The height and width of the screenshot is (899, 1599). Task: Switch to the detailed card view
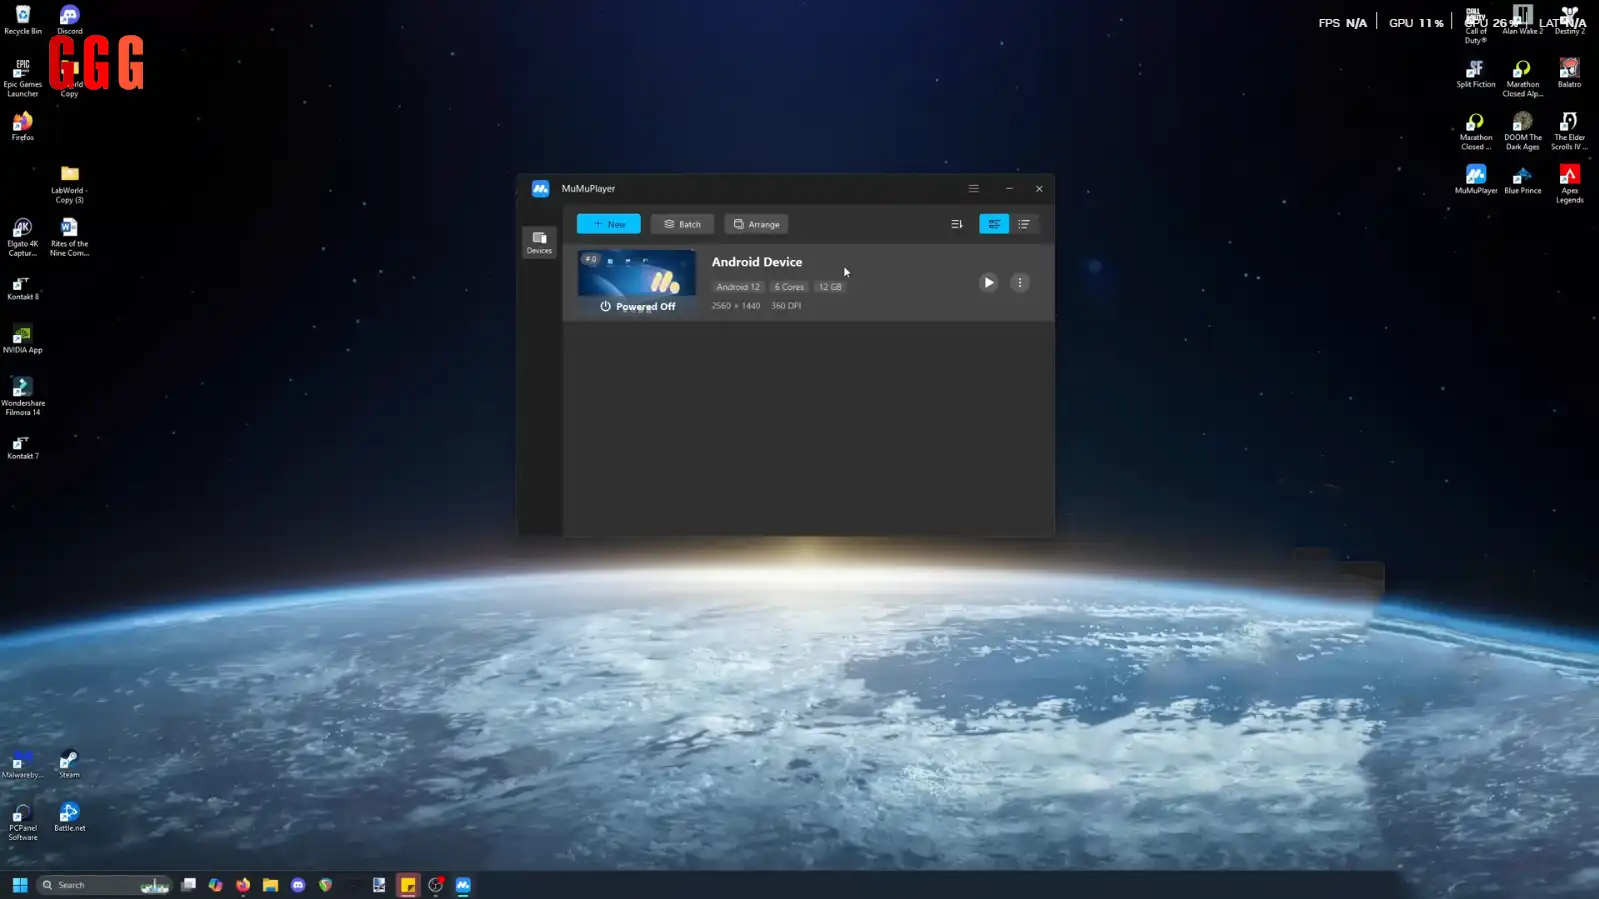(x=994, y=224)
